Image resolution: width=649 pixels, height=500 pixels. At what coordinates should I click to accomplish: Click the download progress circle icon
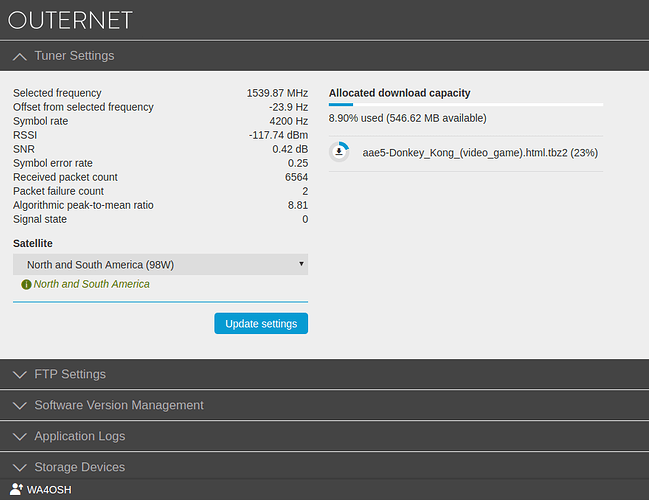[x=339, y=152]
